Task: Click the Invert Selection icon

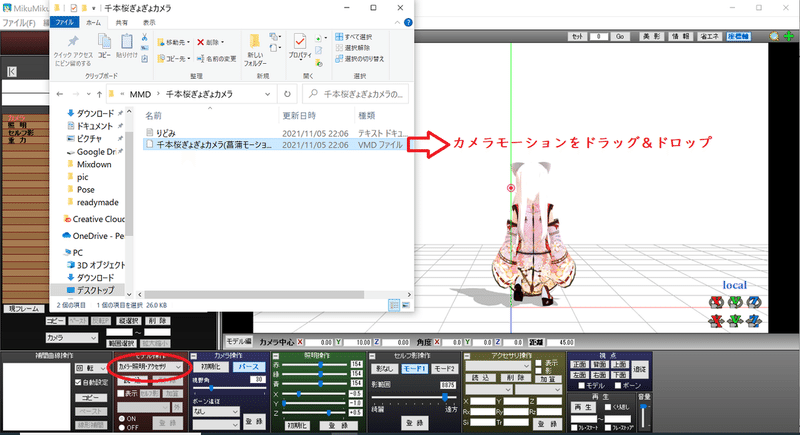Action: pos(339,59)
